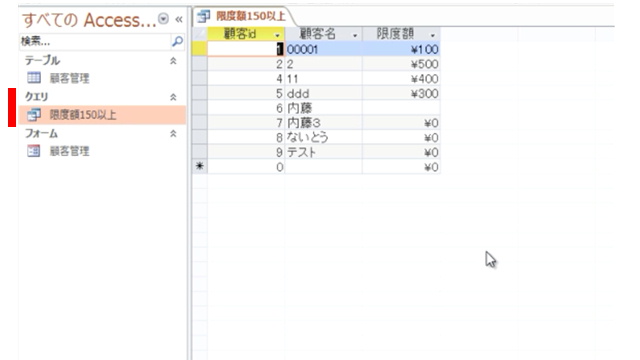640x360 pixels.
Task: Open the 顧客名 column filter dropdown
Action: (x=355, y=35)
